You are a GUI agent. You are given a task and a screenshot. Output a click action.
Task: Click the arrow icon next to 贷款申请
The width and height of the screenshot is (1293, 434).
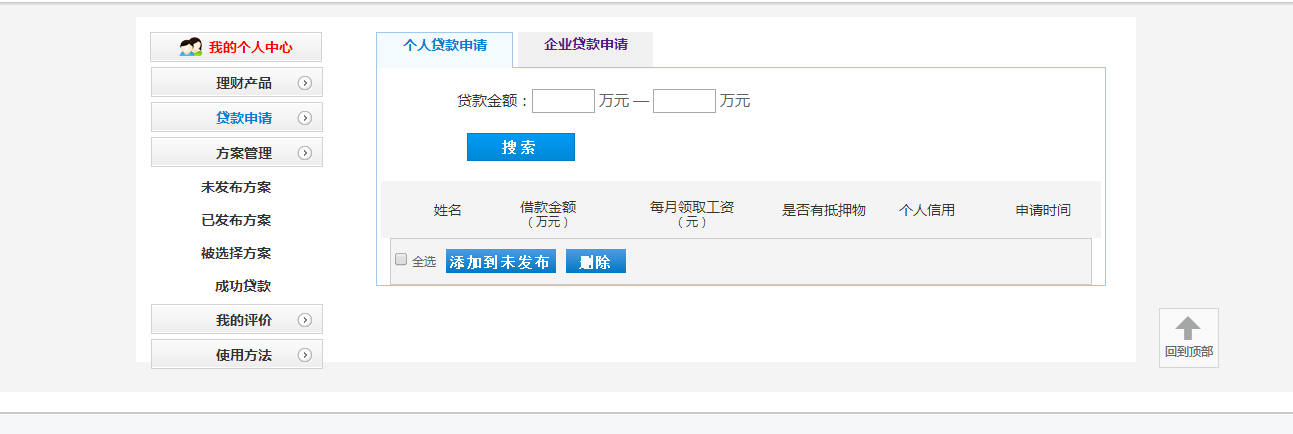305,118
